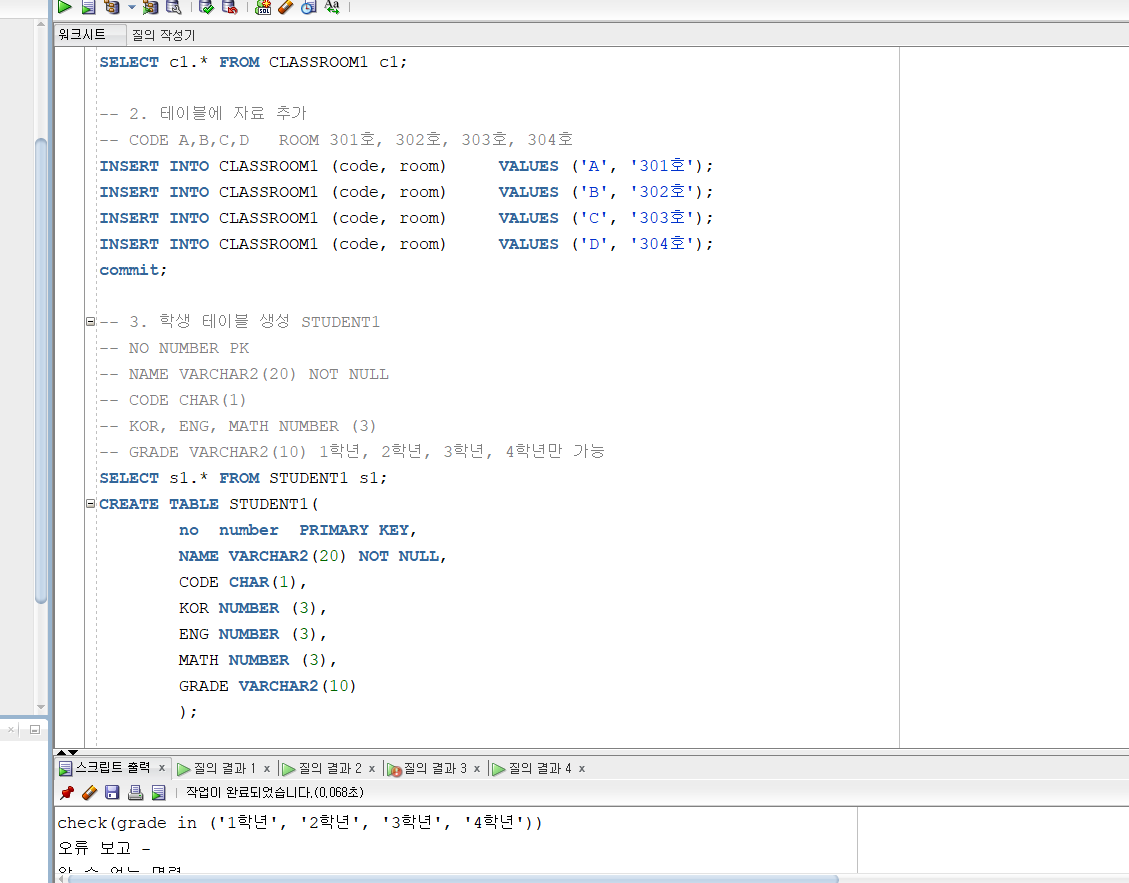1129x883 pixels.
Task: Click the 'GRADE VARCHAR2(10)' definition line
Action: 268,686
